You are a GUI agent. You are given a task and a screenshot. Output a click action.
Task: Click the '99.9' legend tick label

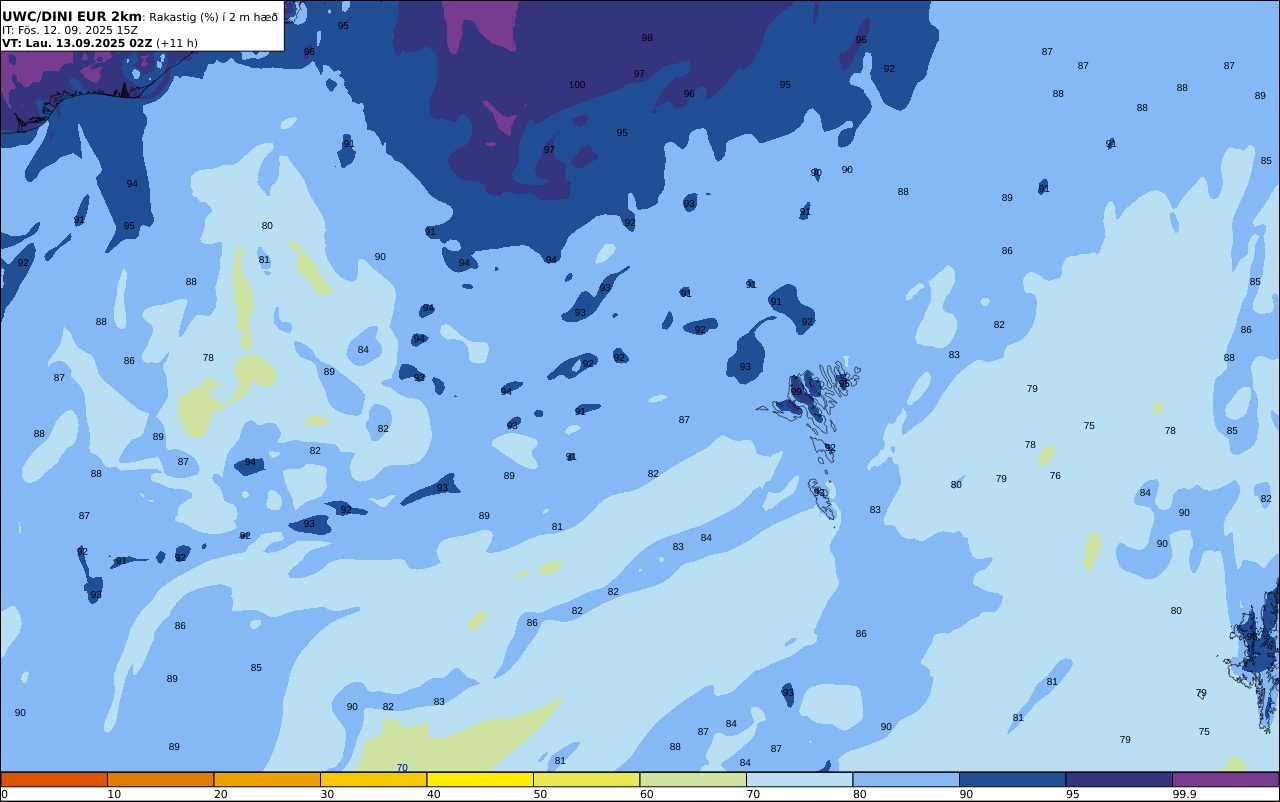tap(1184, 794)
